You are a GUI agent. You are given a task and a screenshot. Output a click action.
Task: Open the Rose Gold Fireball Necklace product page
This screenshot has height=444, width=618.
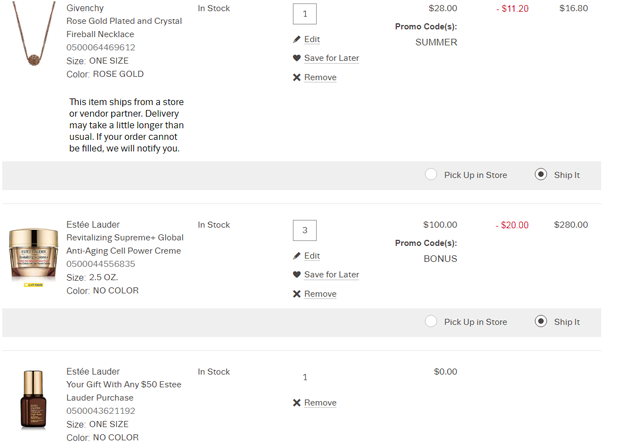pyautogui.click(x=124, y=27)
